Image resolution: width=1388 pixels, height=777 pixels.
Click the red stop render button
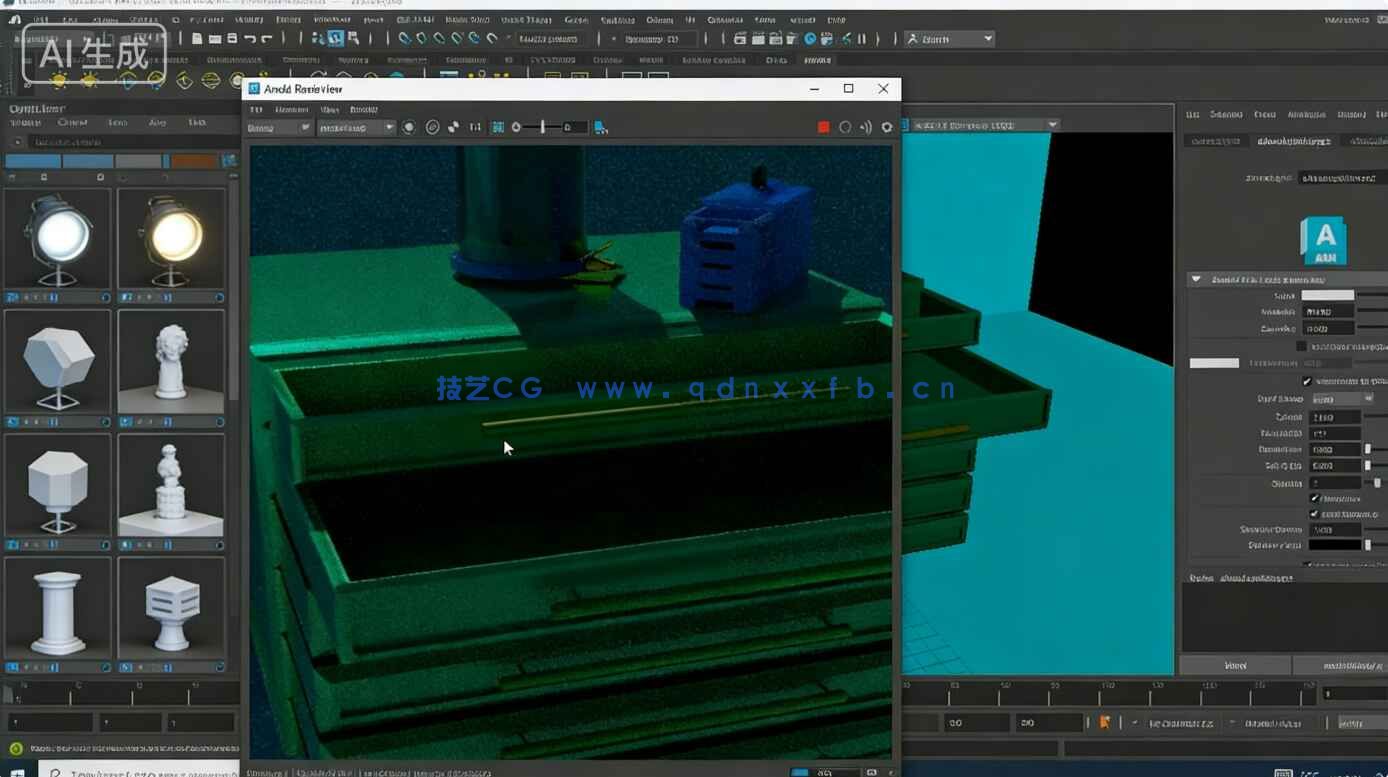pos(824,127)
